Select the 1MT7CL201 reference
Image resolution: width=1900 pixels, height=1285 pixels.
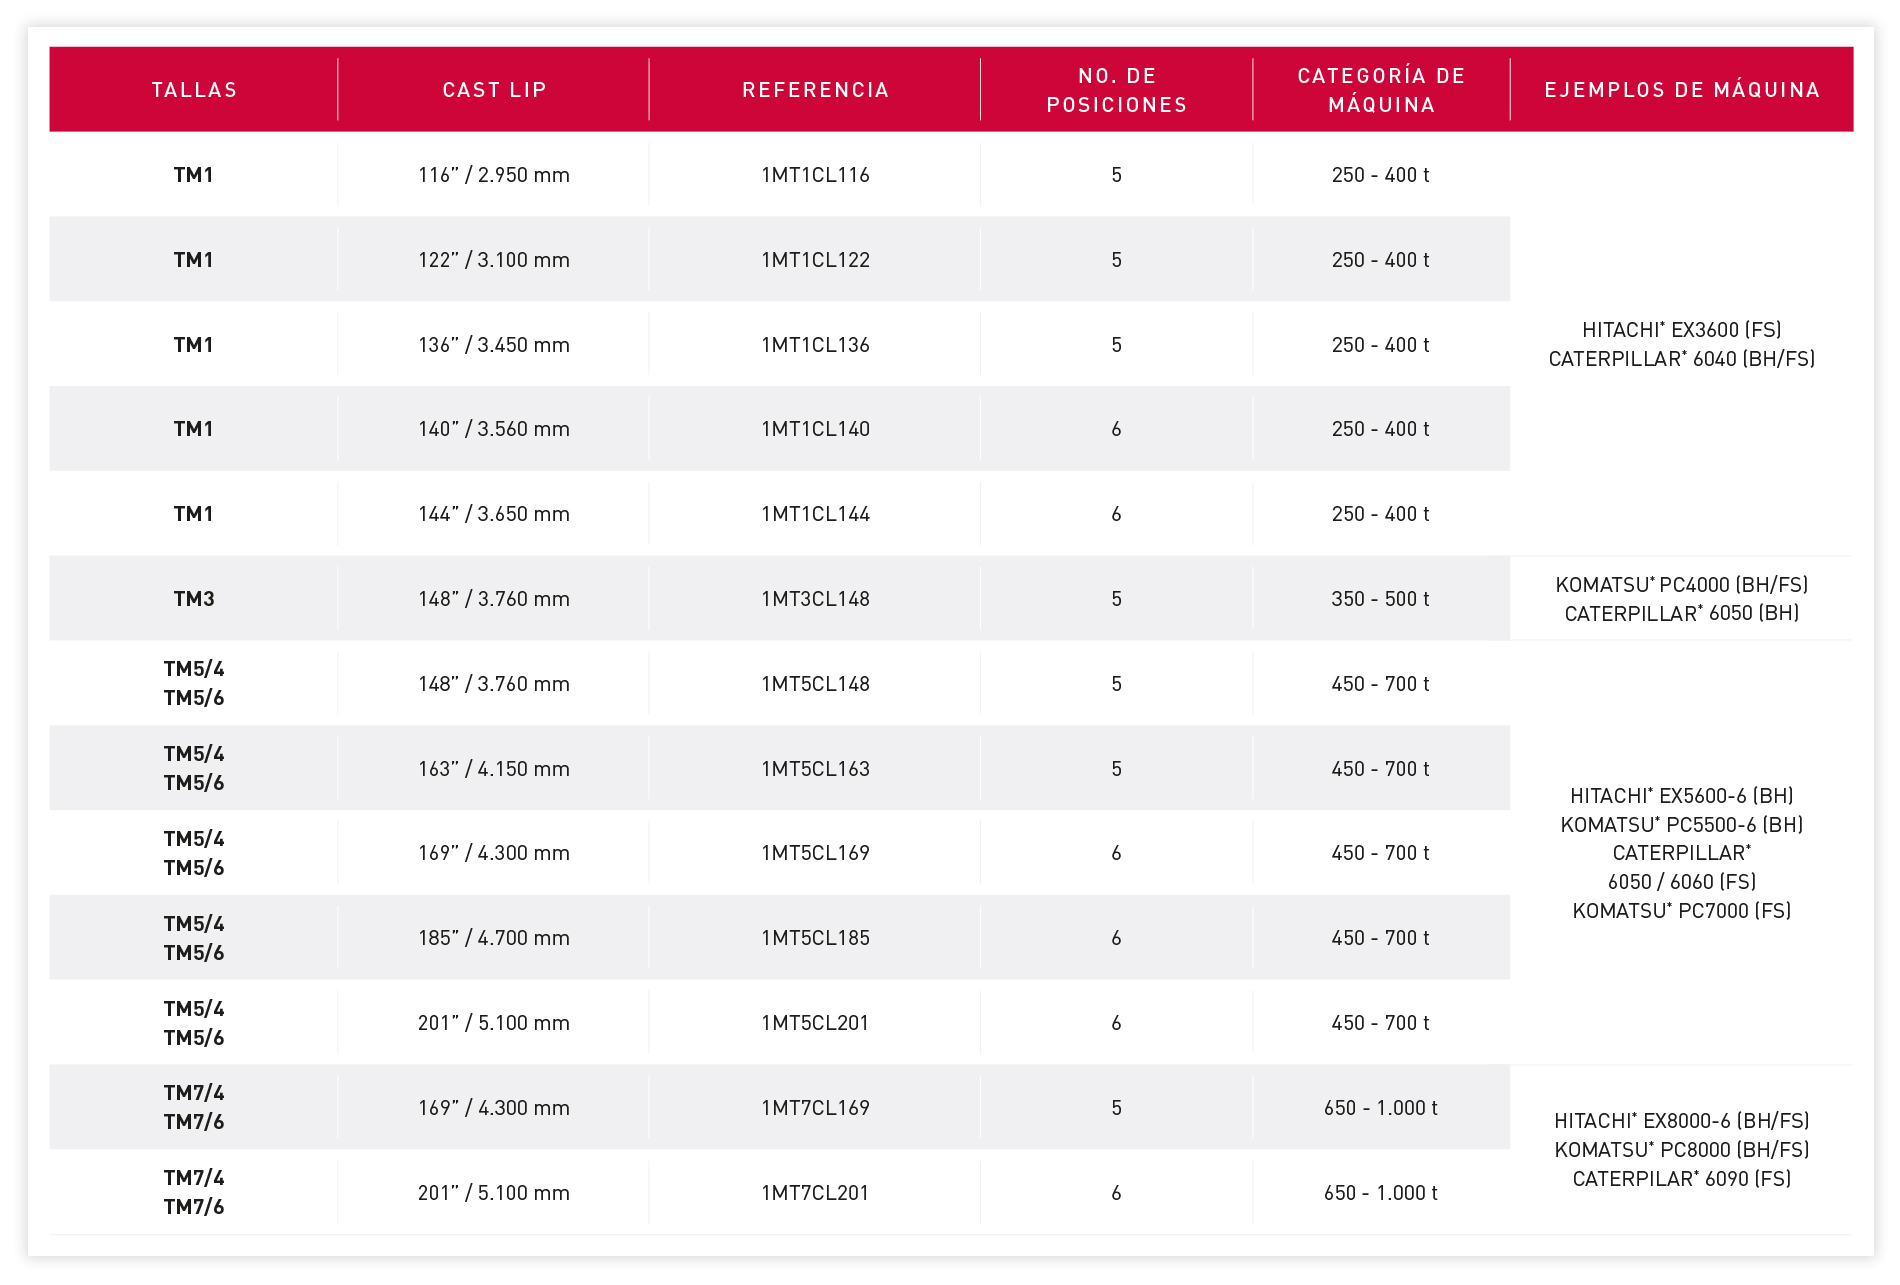tap(815, 1193)
